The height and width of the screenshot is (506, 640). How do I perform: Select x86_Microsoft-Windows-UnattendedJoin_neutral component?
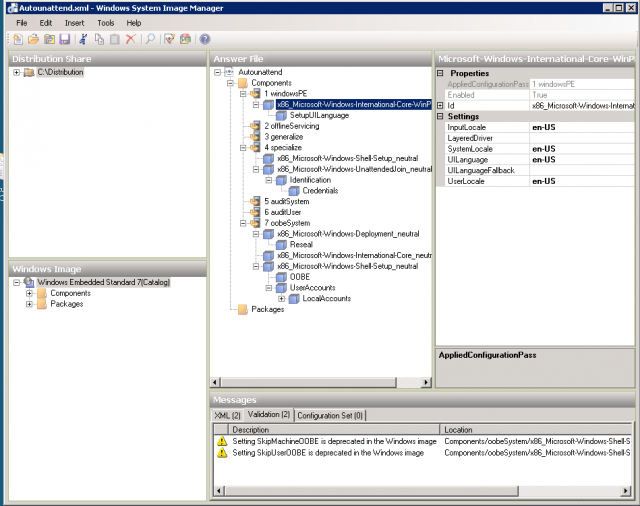pos(354,169)
